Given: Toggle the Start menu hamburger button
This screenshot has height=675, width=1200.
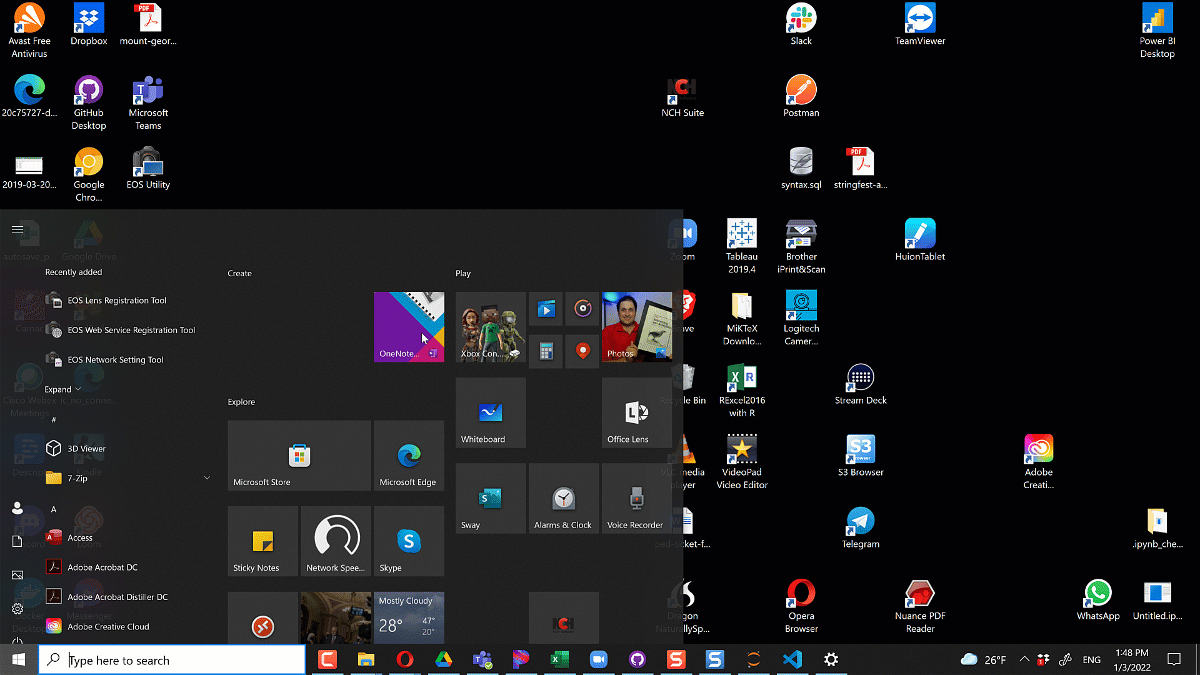Looking at the screenshot, I should [x=17, y=229].
